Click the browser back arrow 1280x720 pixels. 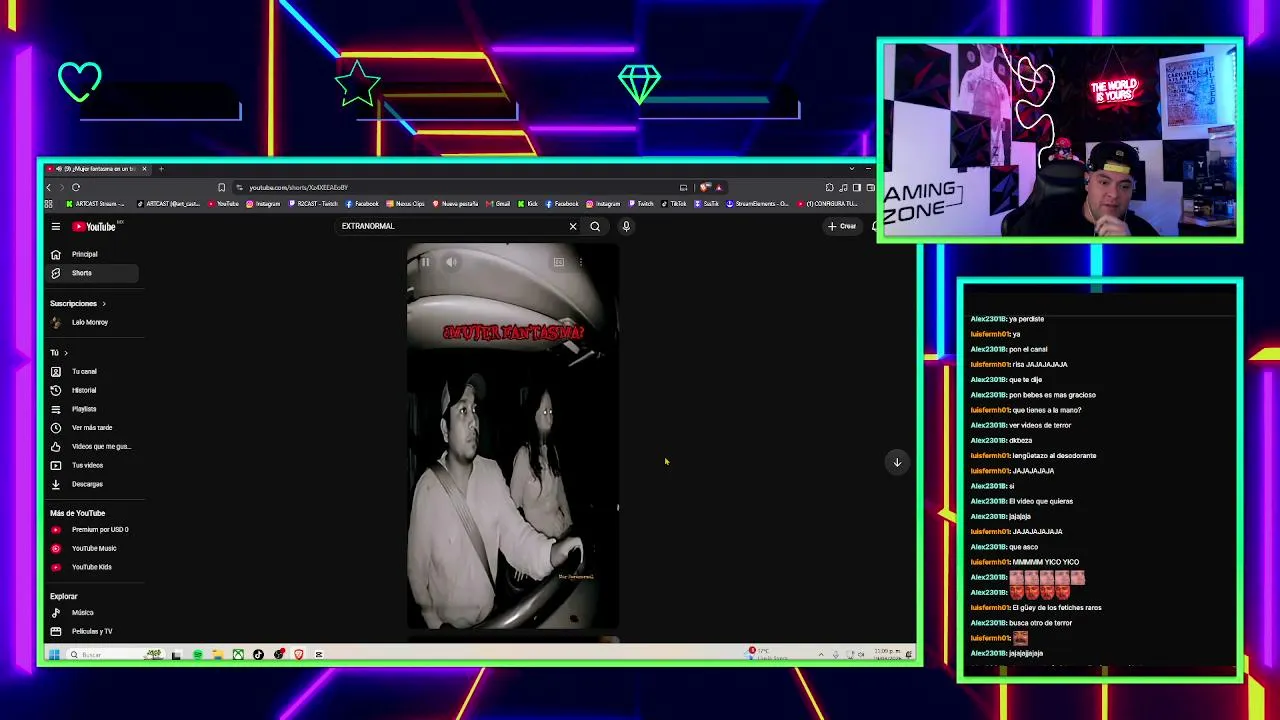[x=48, y=187]
